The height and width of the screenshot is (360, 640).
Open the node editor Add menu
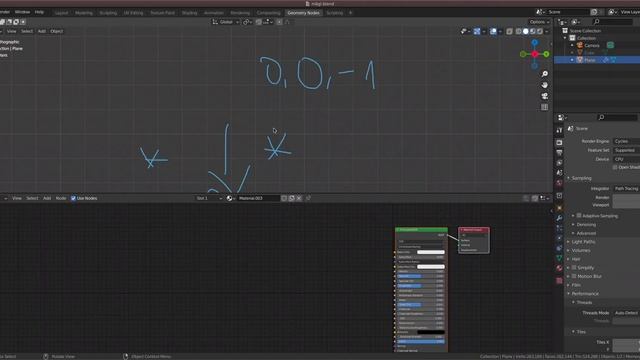pyautogui.click(x=47, y=198)
